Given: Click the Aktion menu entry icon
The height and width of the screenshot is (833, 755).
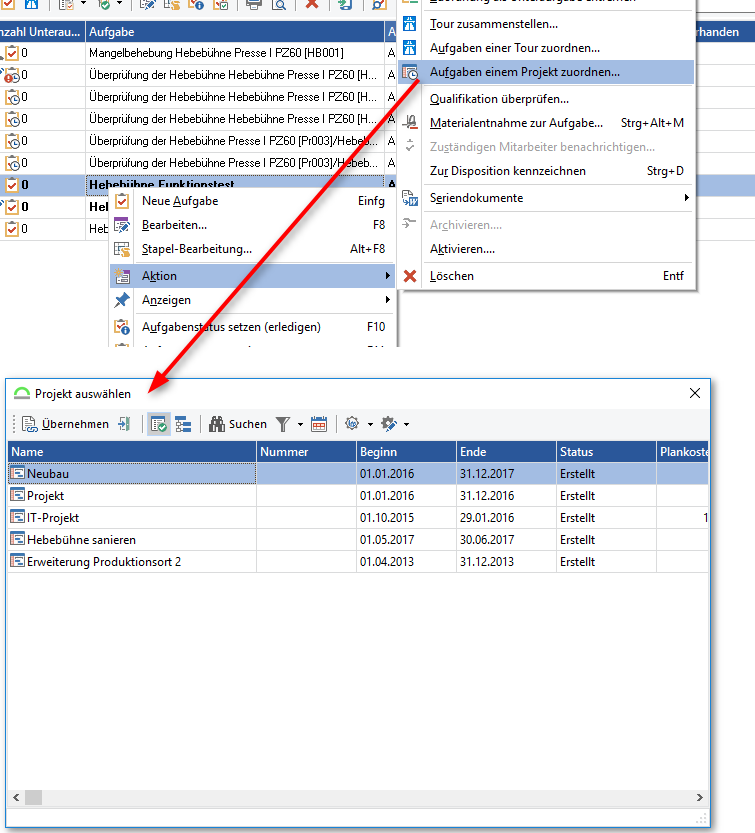Looking at the screenshot, I should click(x=122, y=276).
